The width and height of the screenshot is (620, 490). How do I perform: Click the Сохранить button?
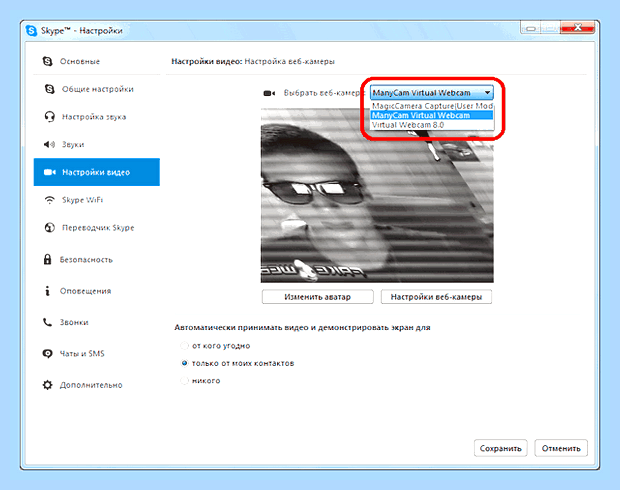[x=501, y=448]
